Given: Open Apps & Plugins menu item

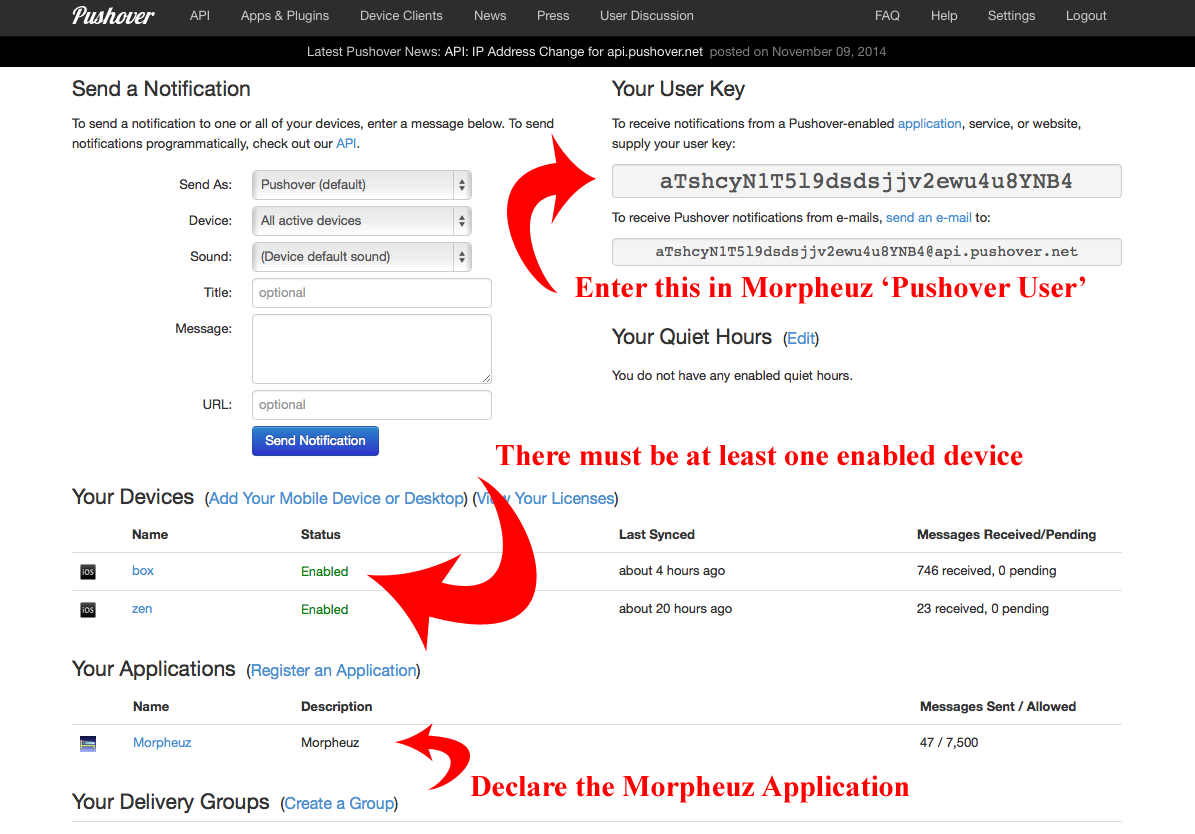Looking at the screenshot, I should coord(285,15).
